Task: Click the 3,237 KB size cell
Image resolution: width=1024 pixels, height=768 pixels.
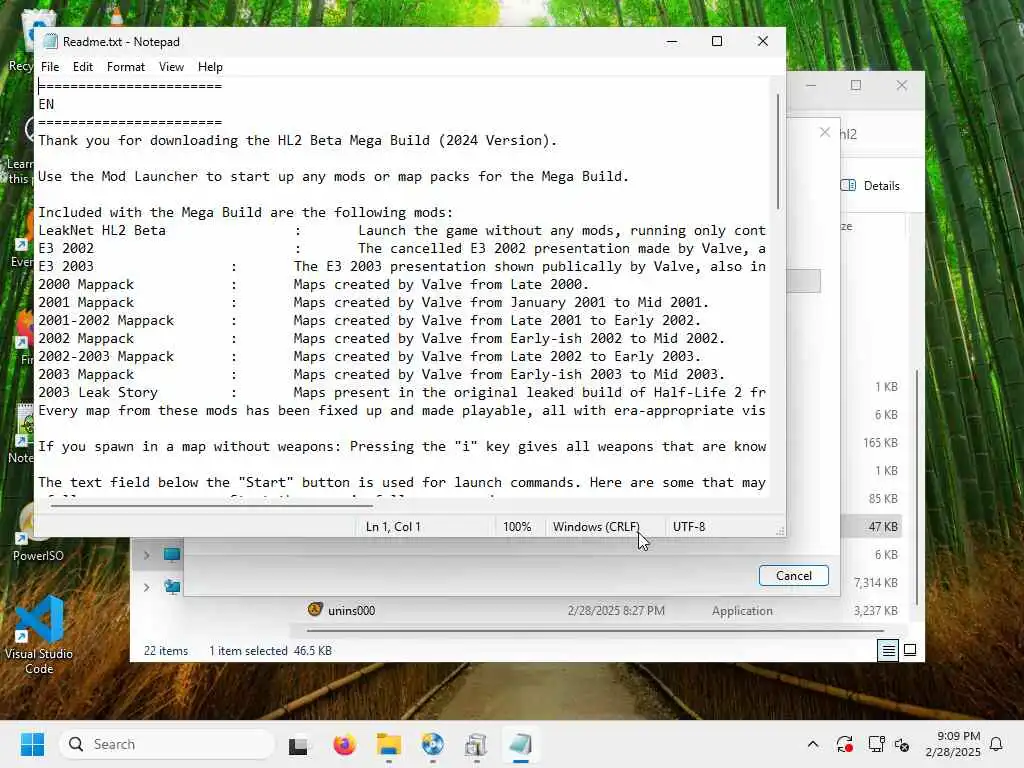Action: pyautogui.click(x=876, y=611)
